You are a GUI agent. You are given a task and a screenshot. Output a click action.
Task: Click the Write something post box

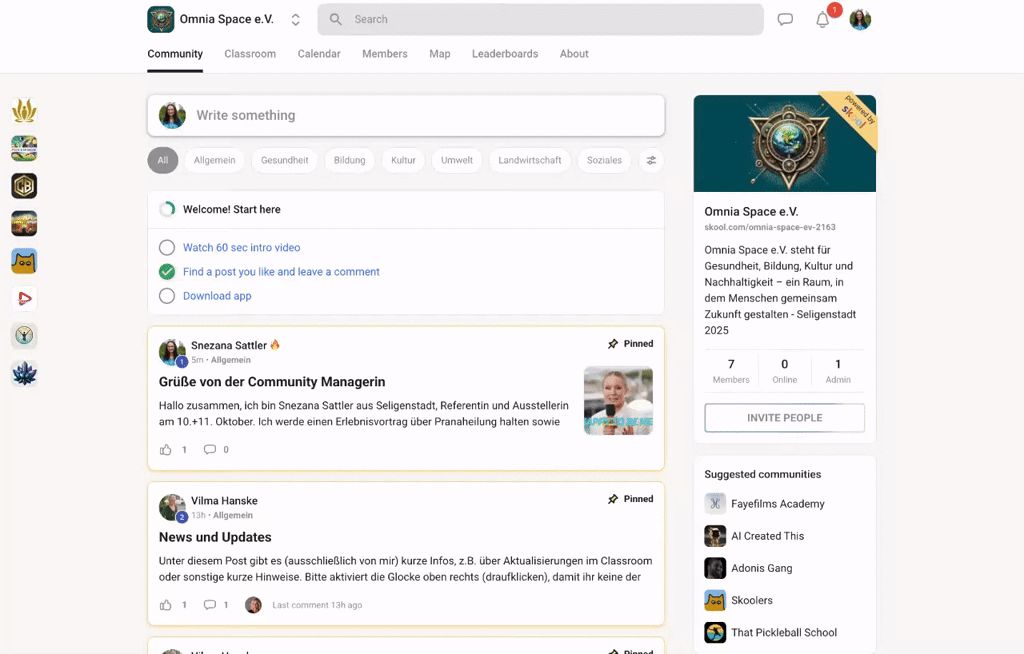pyautogui.click(x=406, y=116)
